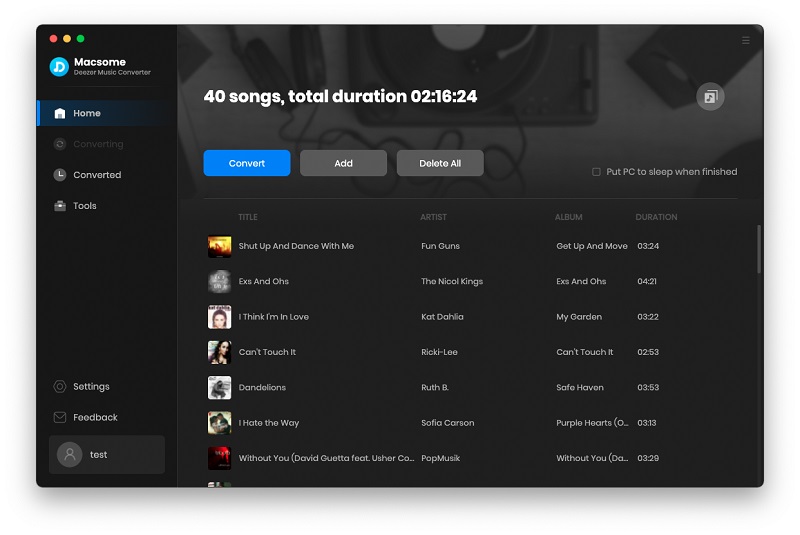Click album art for Exs And Ohs
Screen dimensions: 800x535
click(219, 282)
